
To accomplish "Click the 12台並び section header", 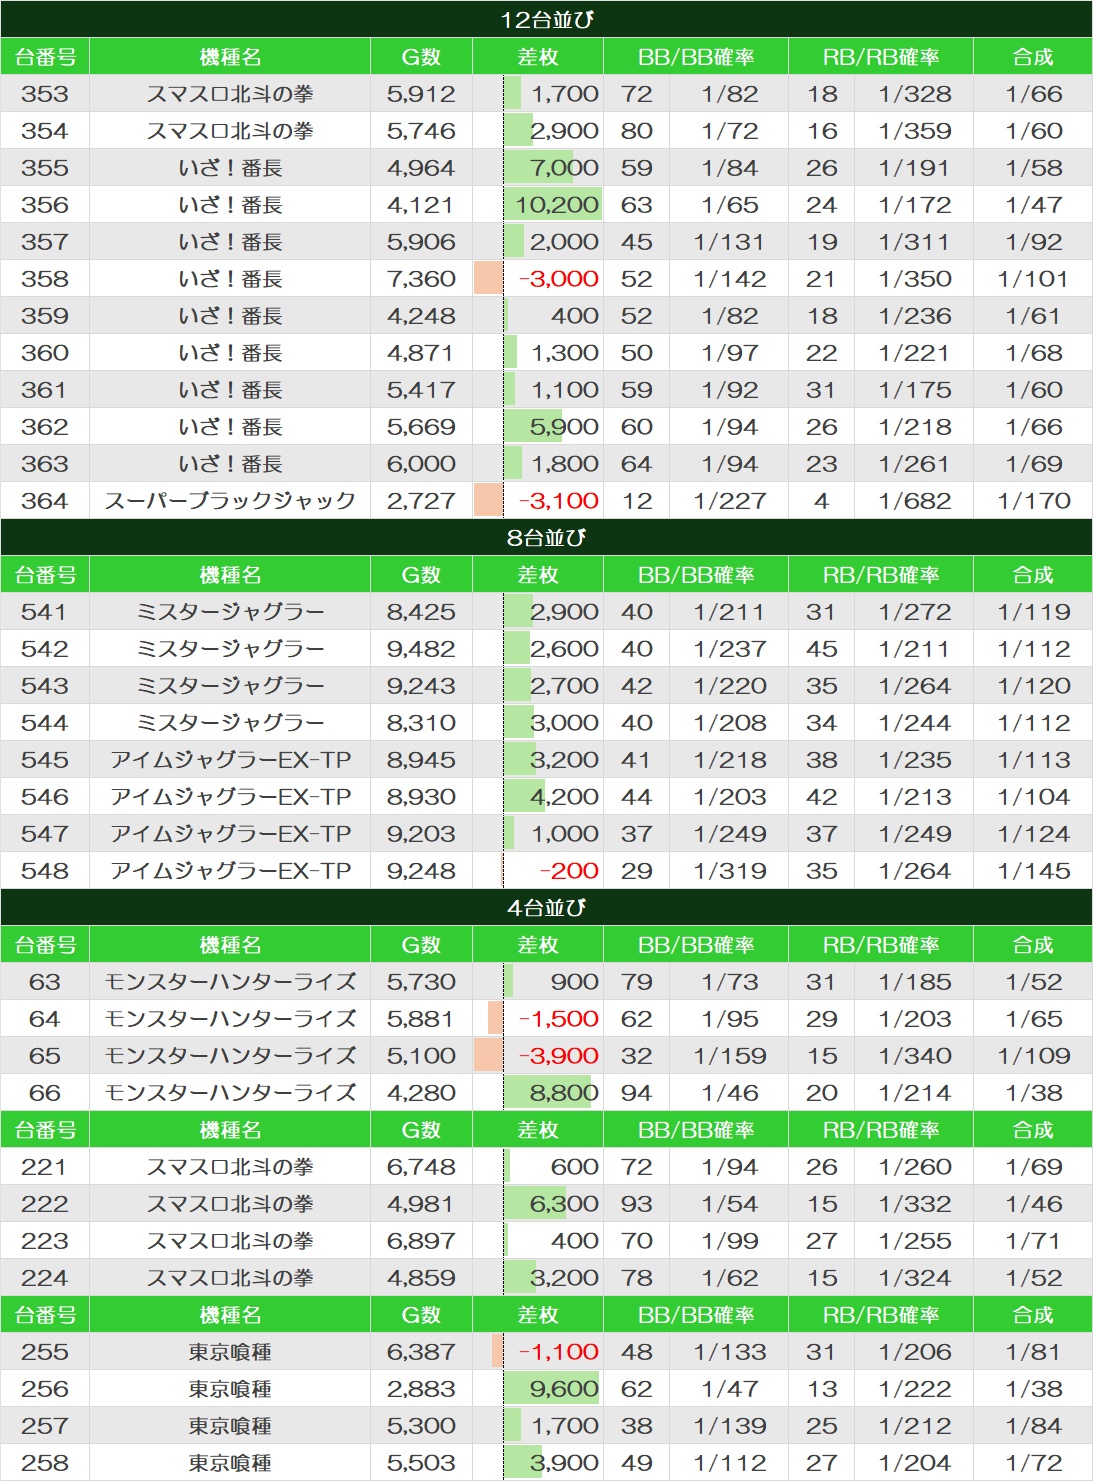I will [546, 19].
